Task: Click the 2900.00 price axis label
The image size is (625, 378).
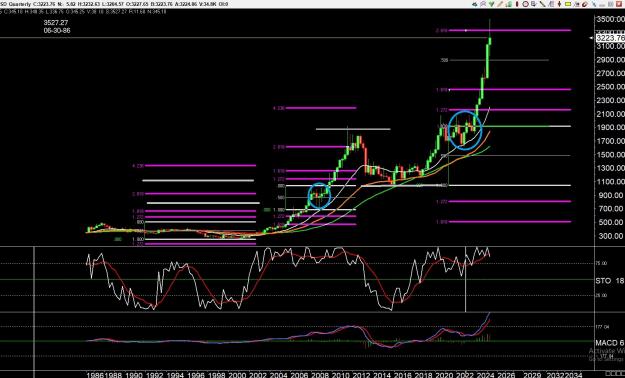Action: click(610, 59)
